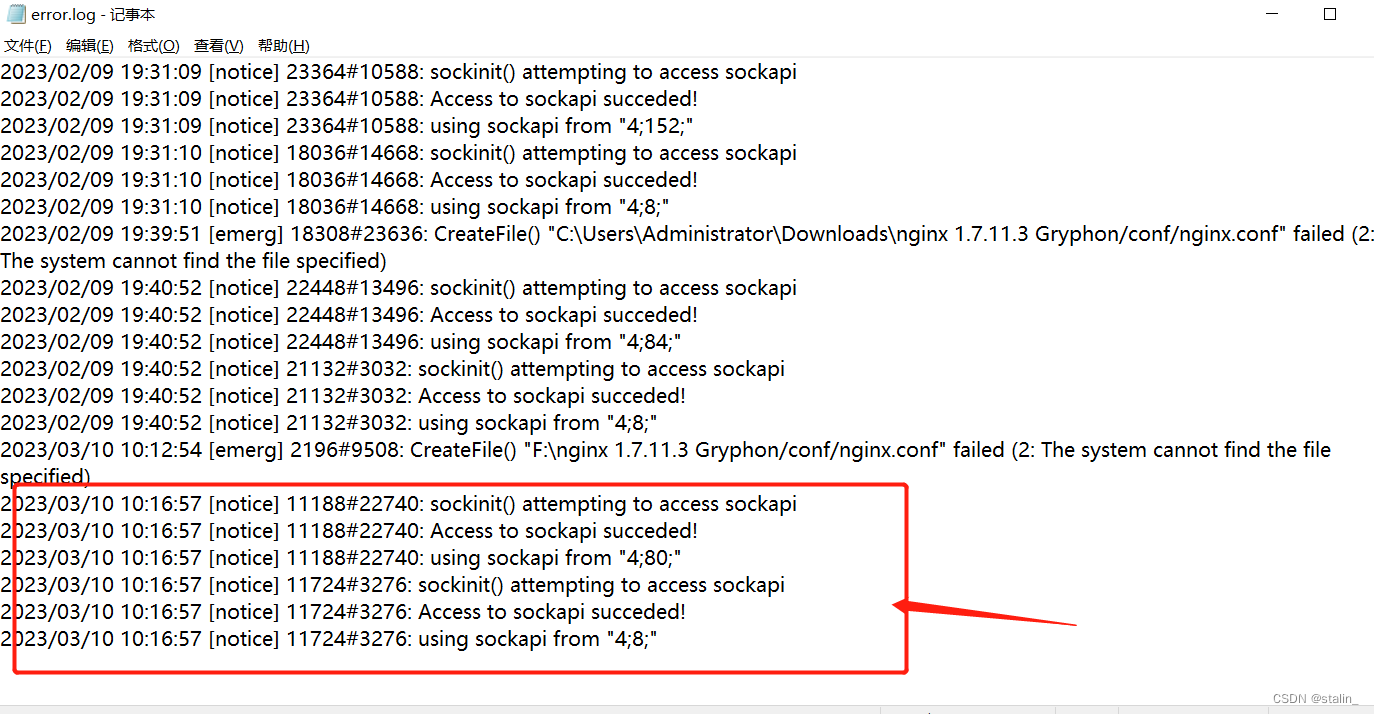Maximize the Notepad window

[1329, 14]
